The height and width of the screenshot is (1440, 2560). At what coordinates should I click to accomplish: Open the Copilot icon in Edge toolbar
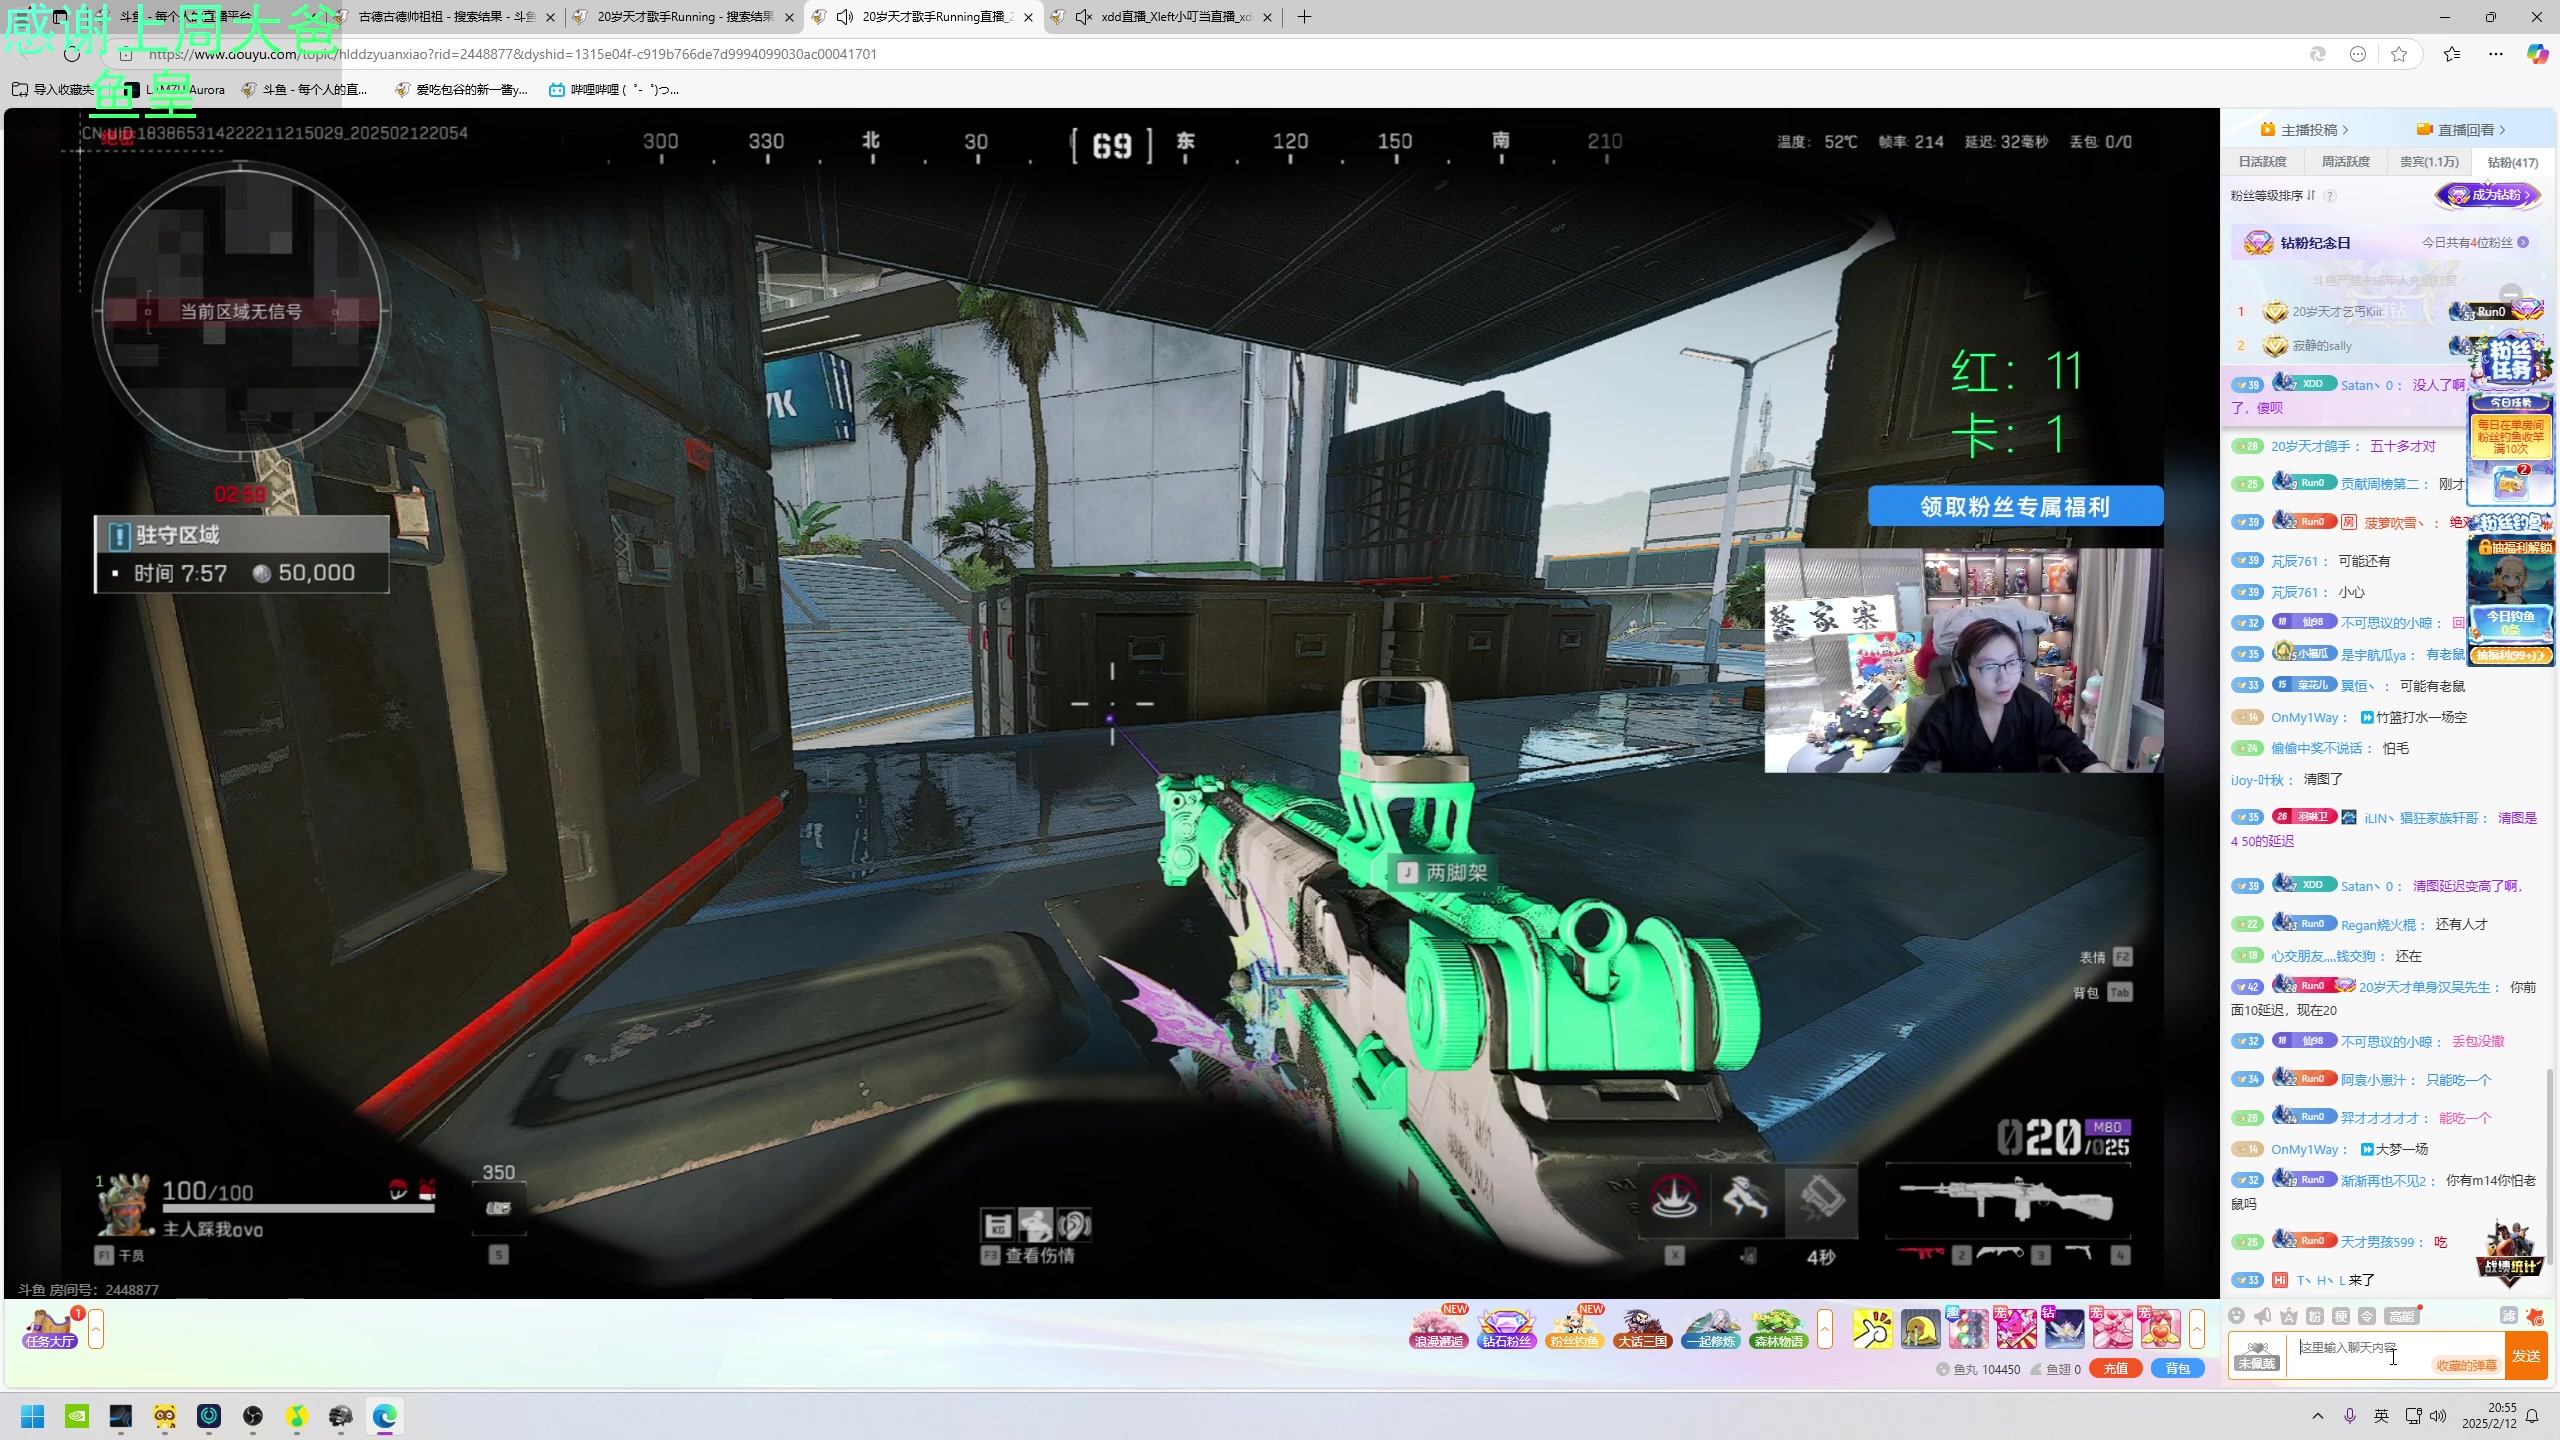coord(2537,54)
